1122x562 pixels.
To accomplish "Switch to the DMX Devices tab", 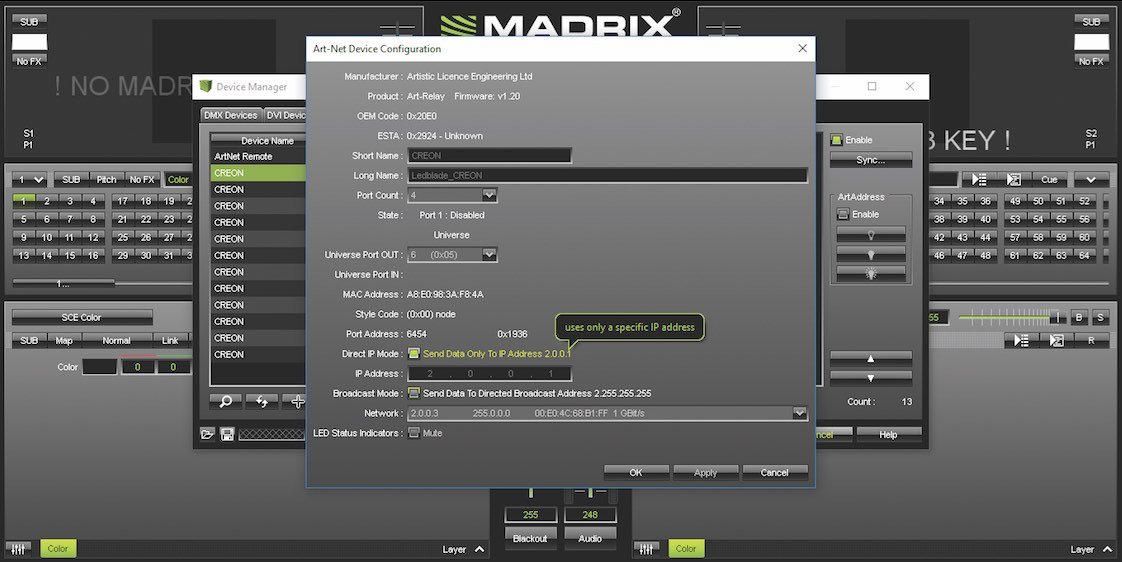I will (230, 115).
